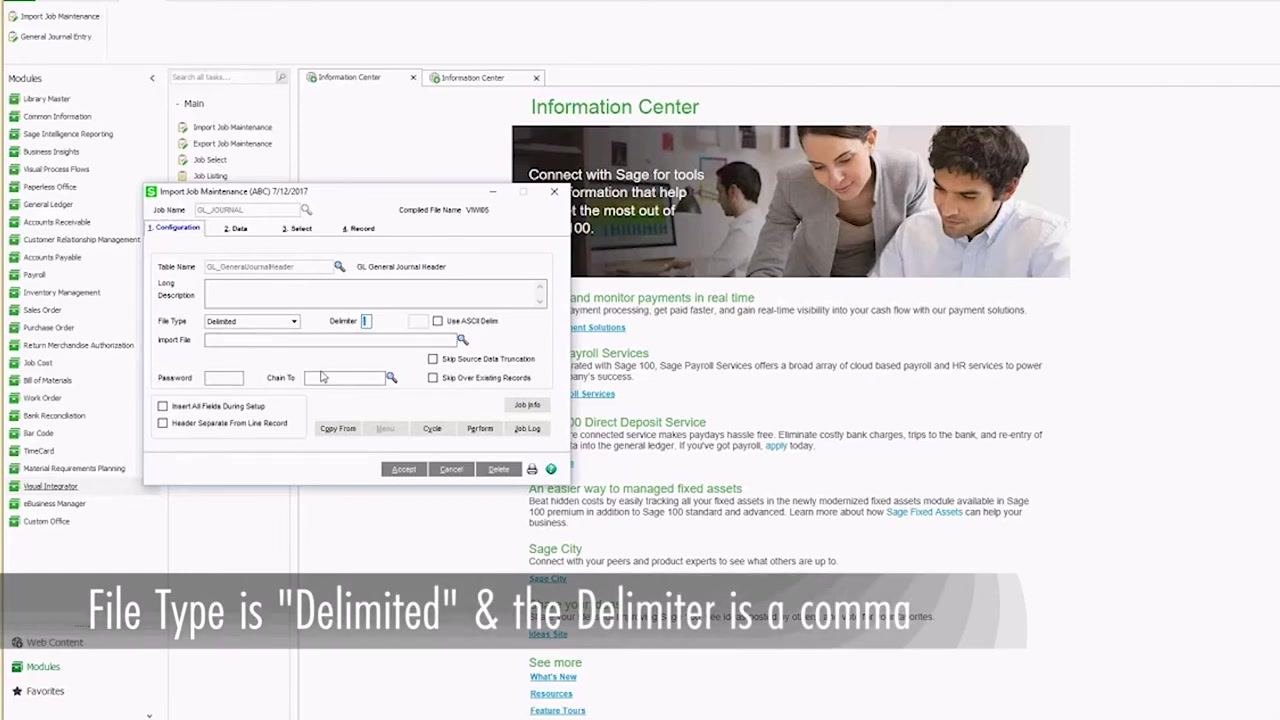Image resolution: width=1280 pixels, height=720 pixels.
Task: Click the Copy From button
Action: (338, 429)
